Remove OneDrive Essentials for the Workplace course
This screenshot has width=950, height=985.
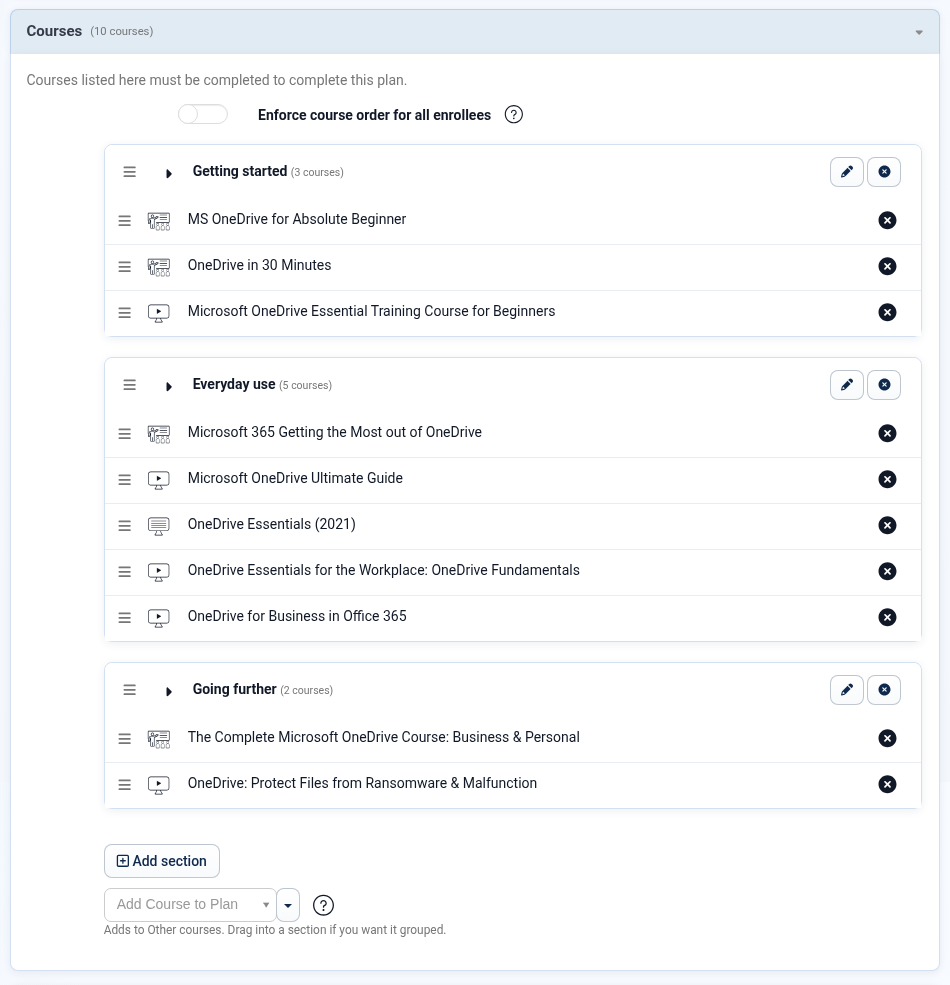tap(887, 571)
